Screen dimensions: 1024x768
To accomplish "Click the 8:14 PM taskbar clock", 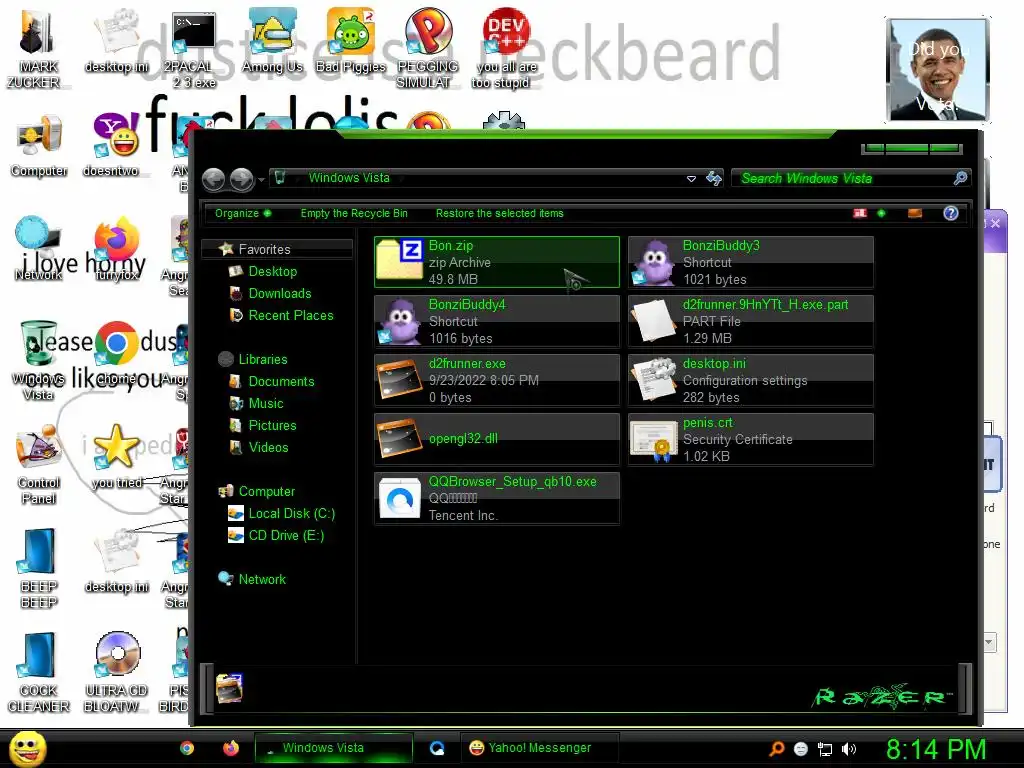I will click(x=935, y=749).
